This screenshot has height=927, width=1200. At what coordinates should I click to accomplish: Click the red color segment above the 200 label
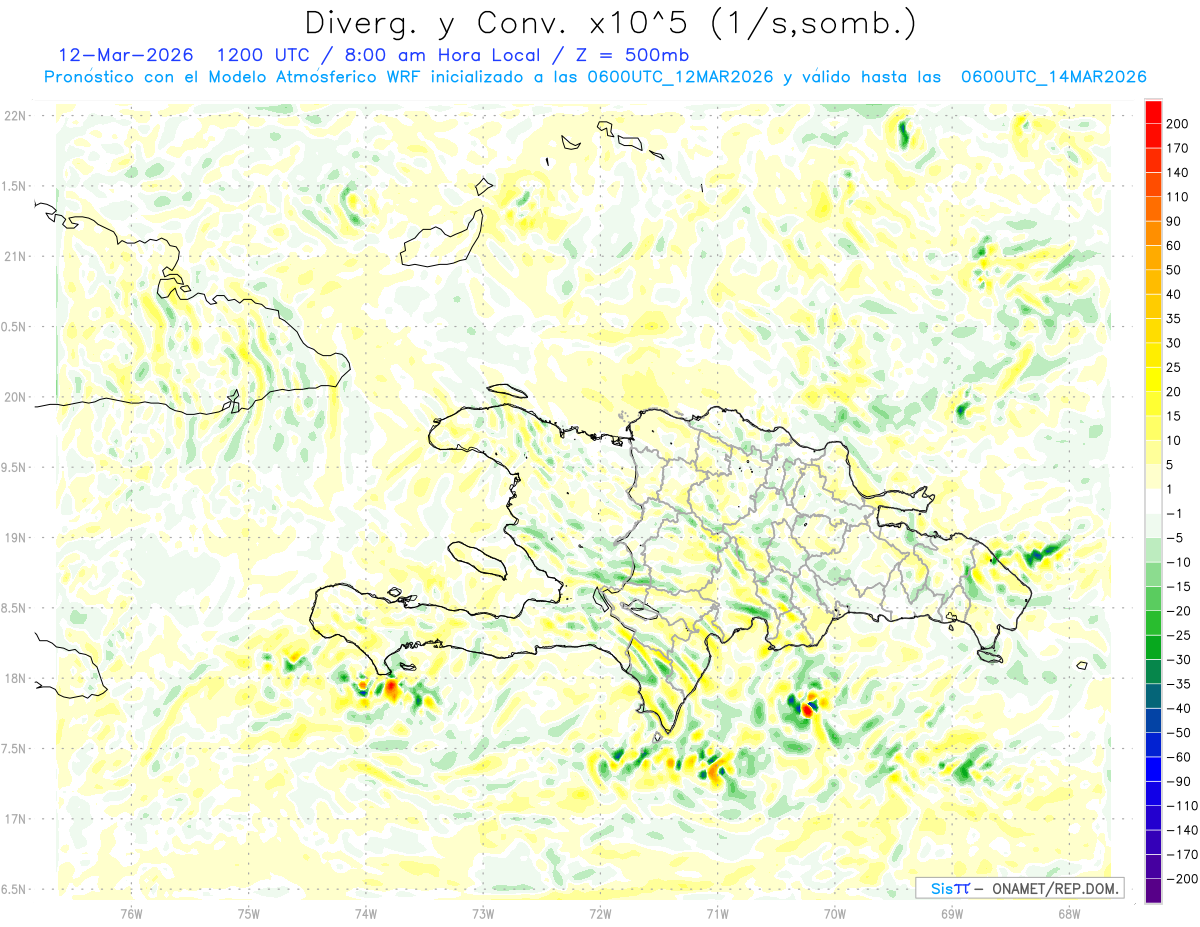1153,111
